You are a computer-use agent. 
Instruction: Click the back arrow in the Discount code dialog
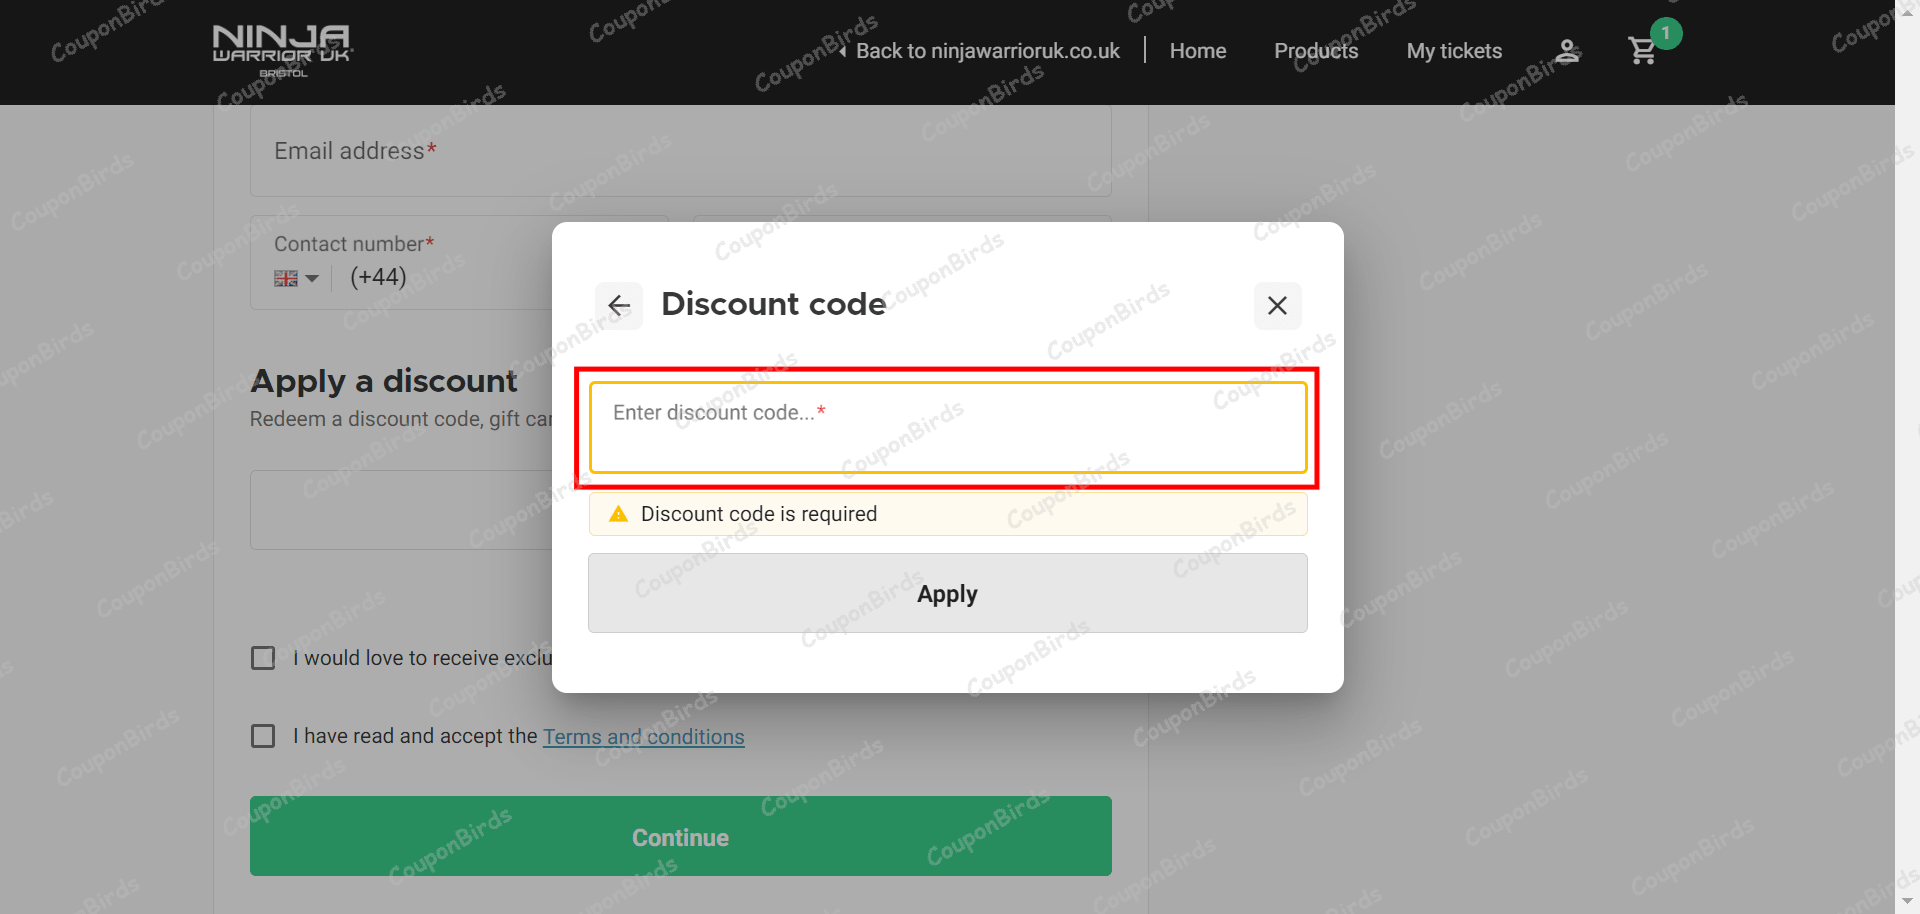[x=619, y=305]
